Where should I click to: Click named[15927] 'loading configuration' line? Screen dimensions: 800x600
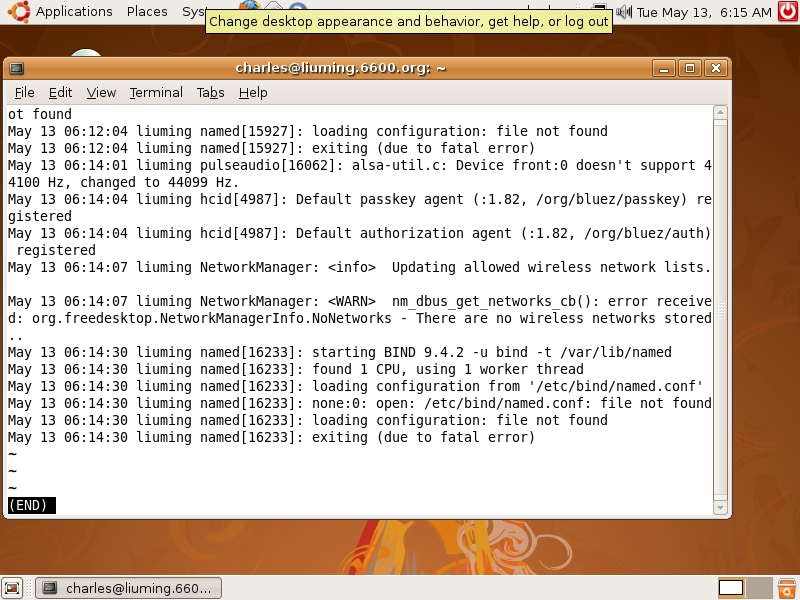pos(308,131)
